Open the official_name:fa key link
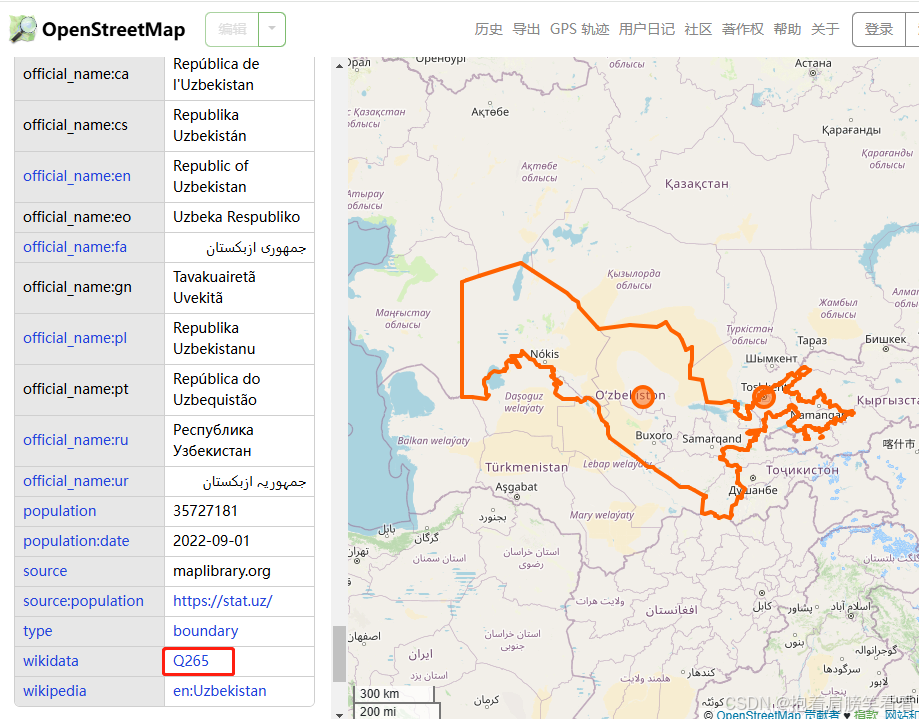The image size is (919, 719). click(74, 247)
